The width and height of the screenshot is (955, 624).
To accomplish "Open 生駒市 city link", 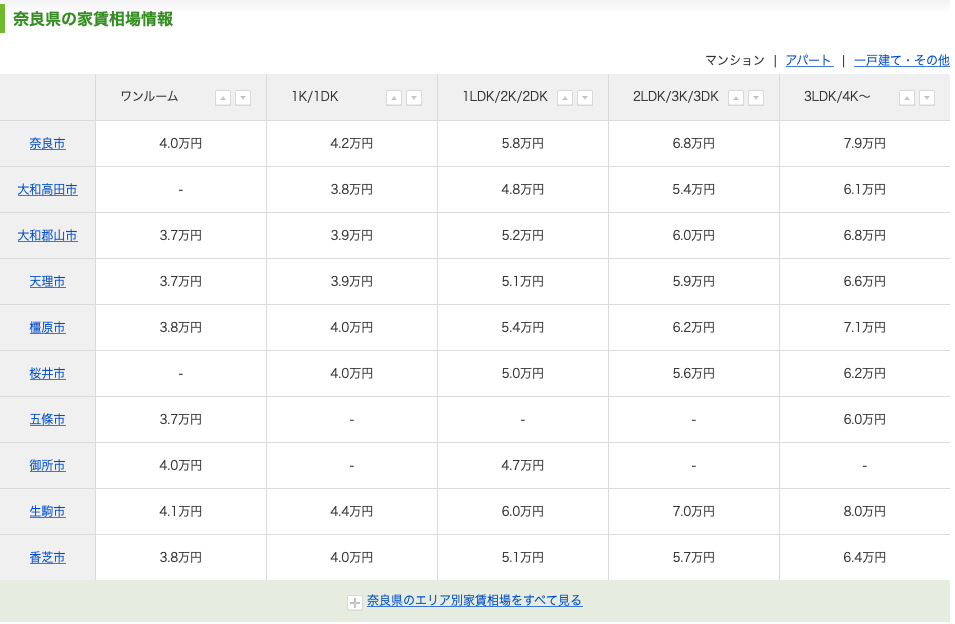I will tap(48, 512).
